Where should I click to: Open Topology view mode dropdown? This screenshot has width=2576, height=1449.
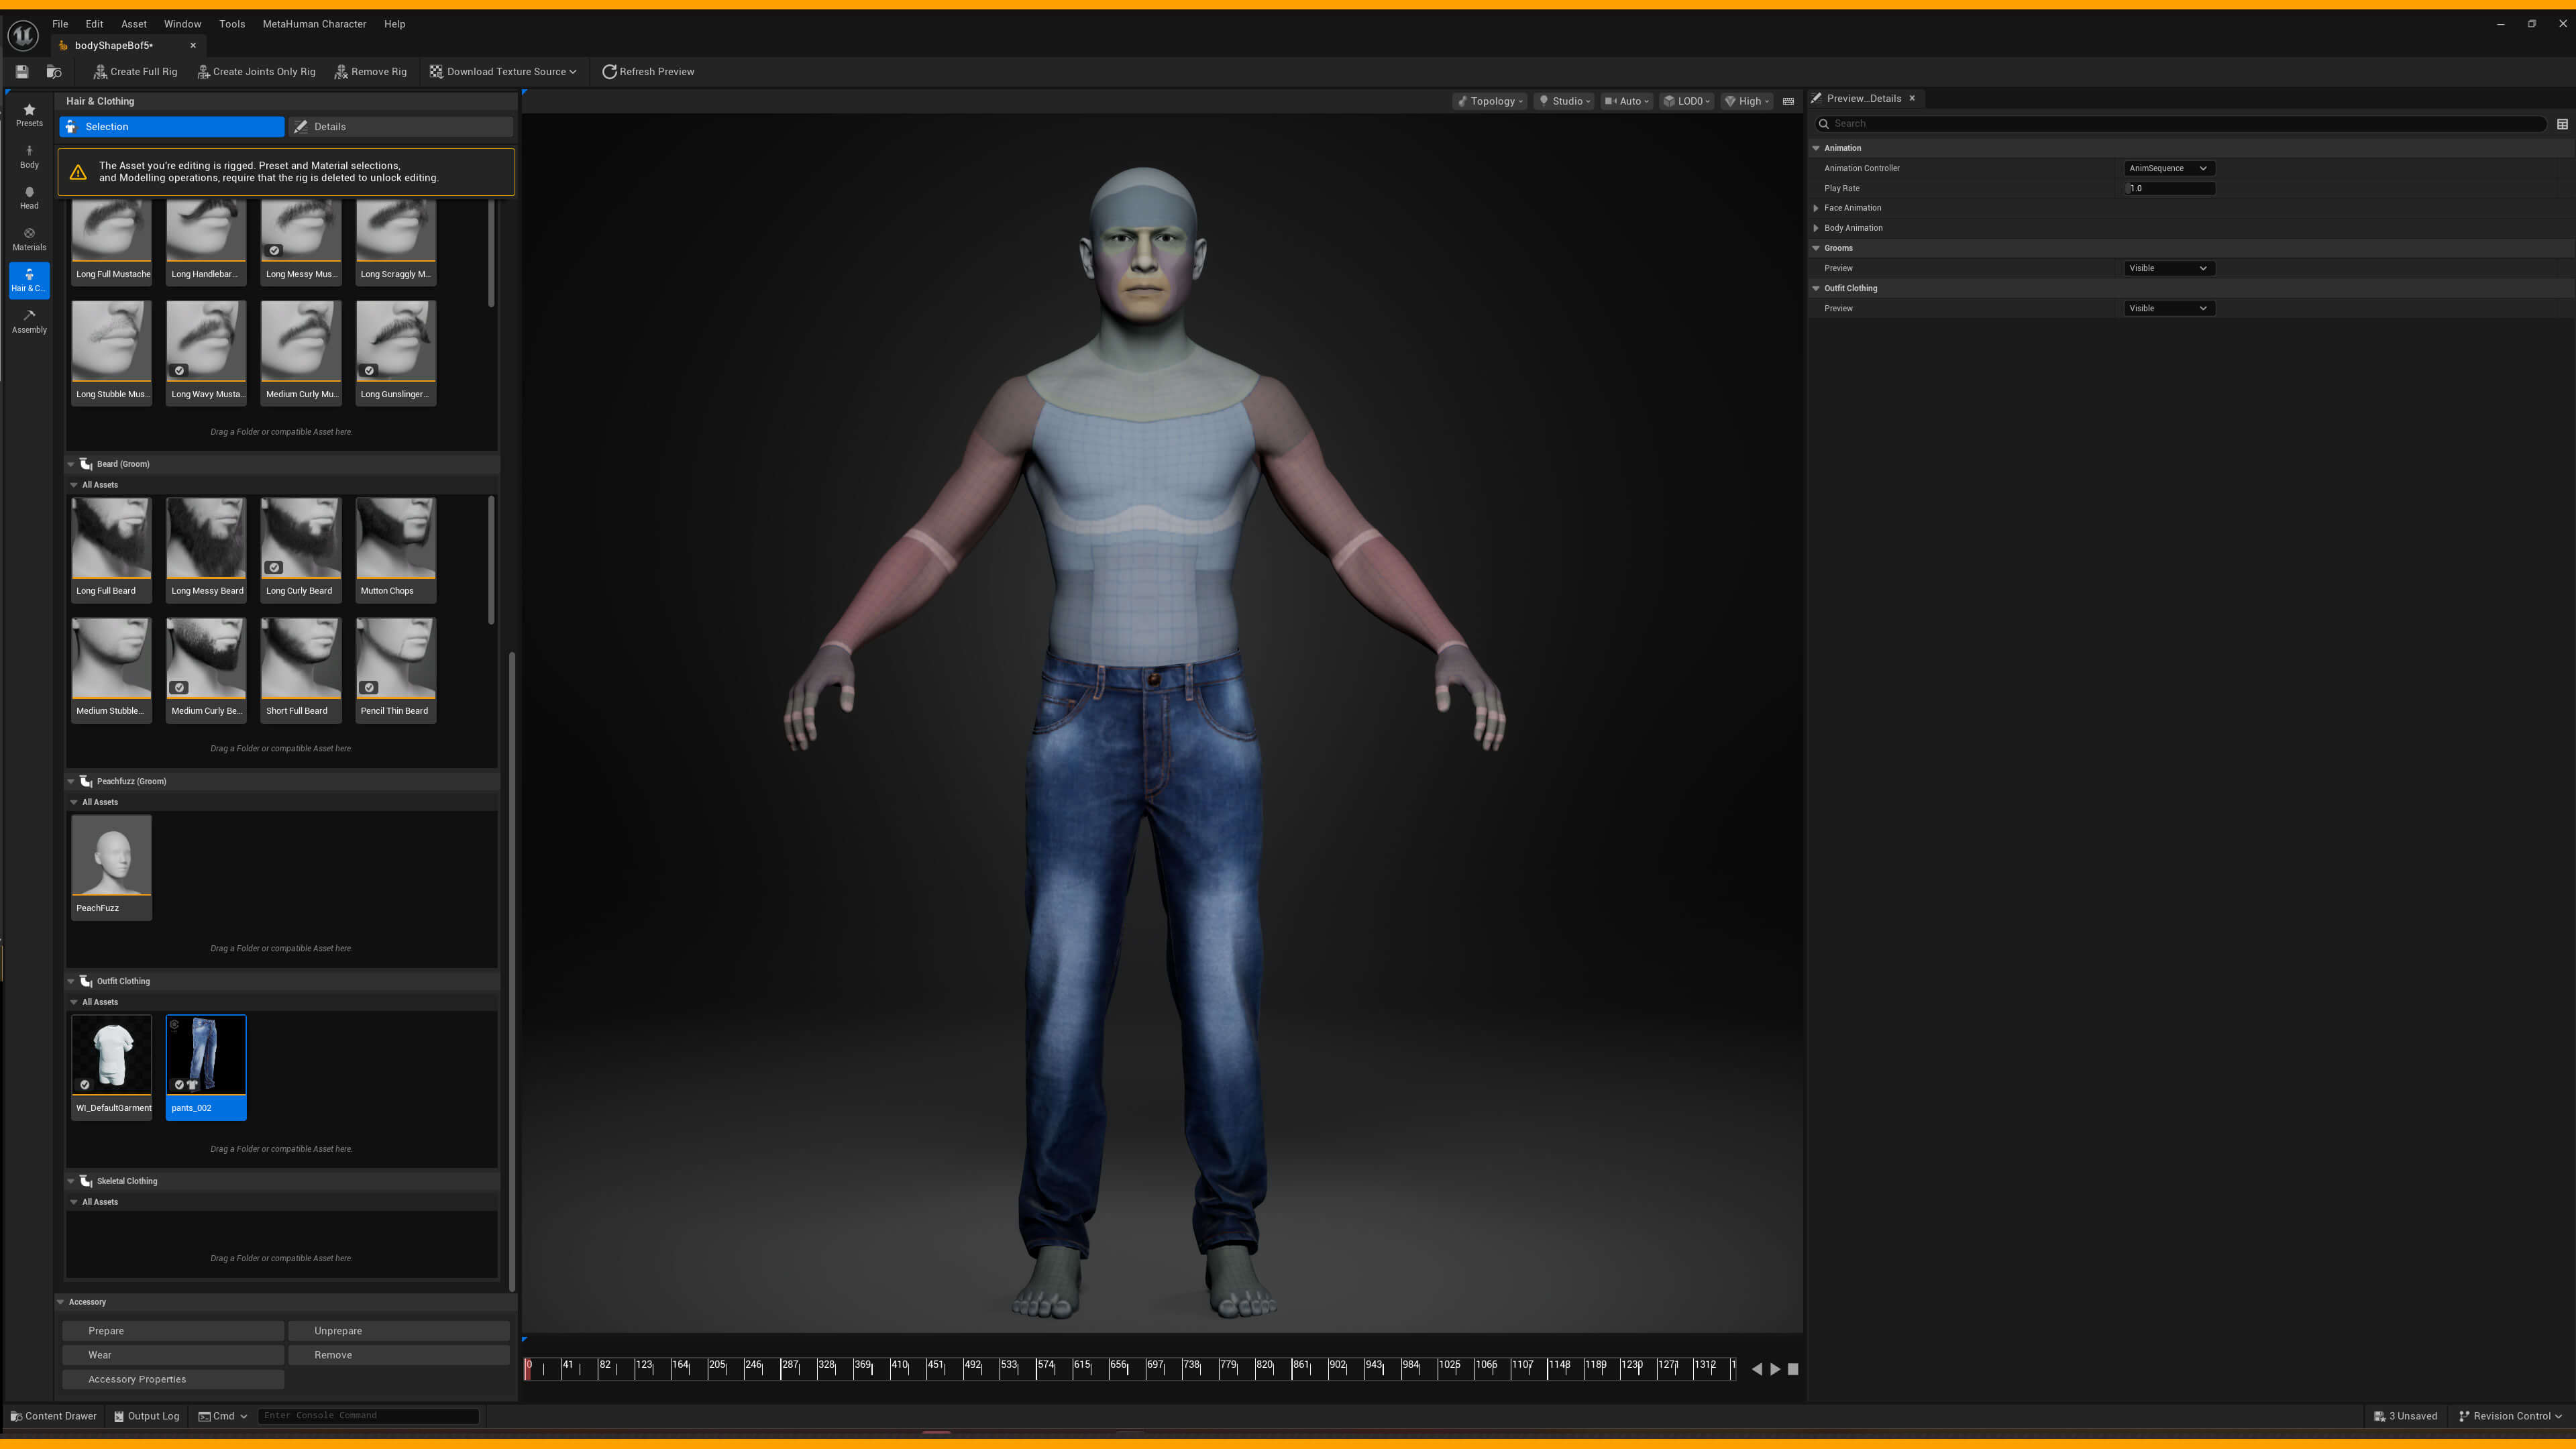click(1490, 101)
